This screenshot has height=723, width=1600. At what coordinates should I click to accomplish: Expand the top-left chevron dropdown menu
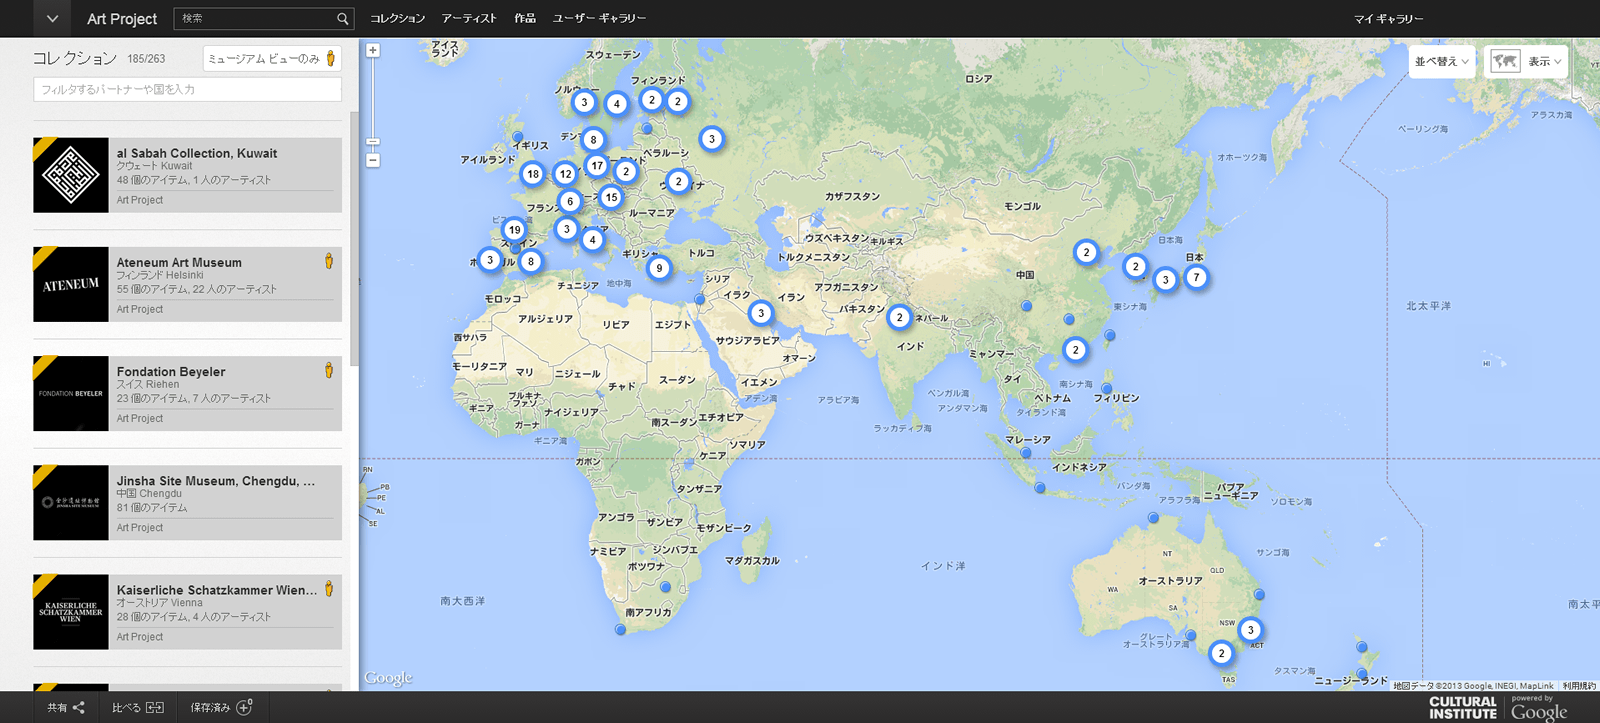tap(52, 19)
